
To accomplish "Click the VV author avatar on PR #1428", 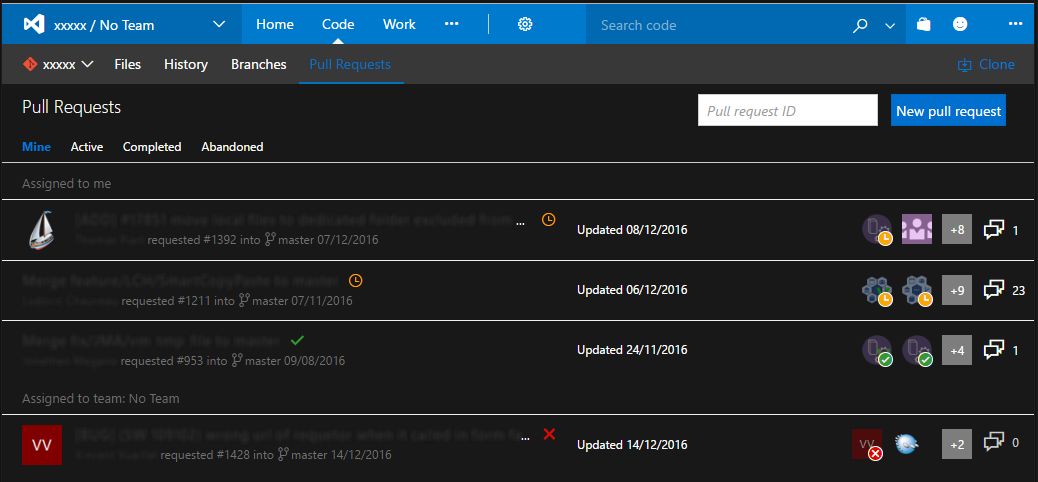I will coord(42,445).
